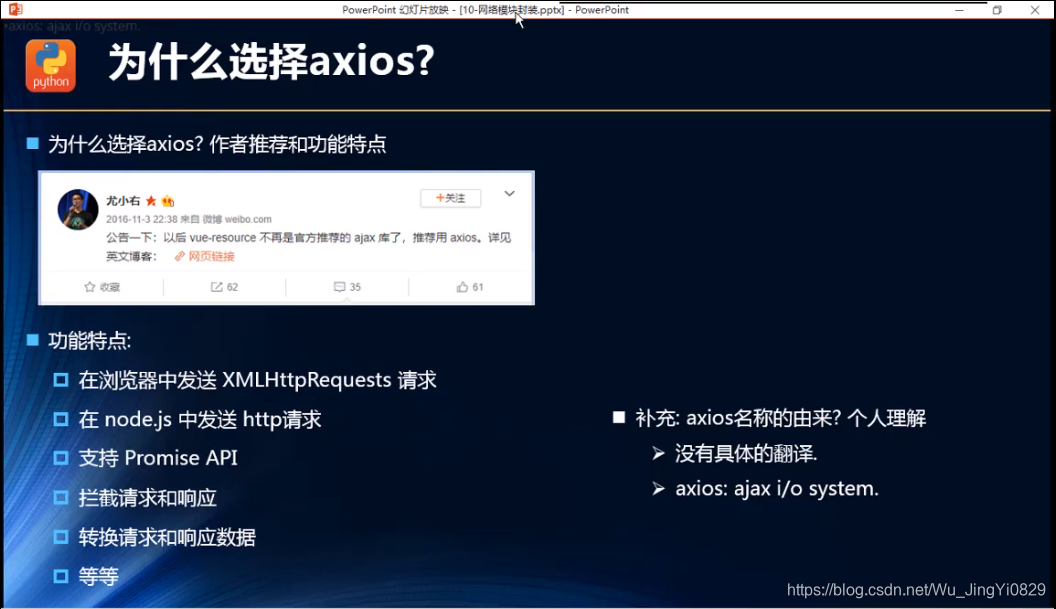Restore down the PowerPoint window
The width and height of the screenshot is (1056, 609).
coord(997,10)
